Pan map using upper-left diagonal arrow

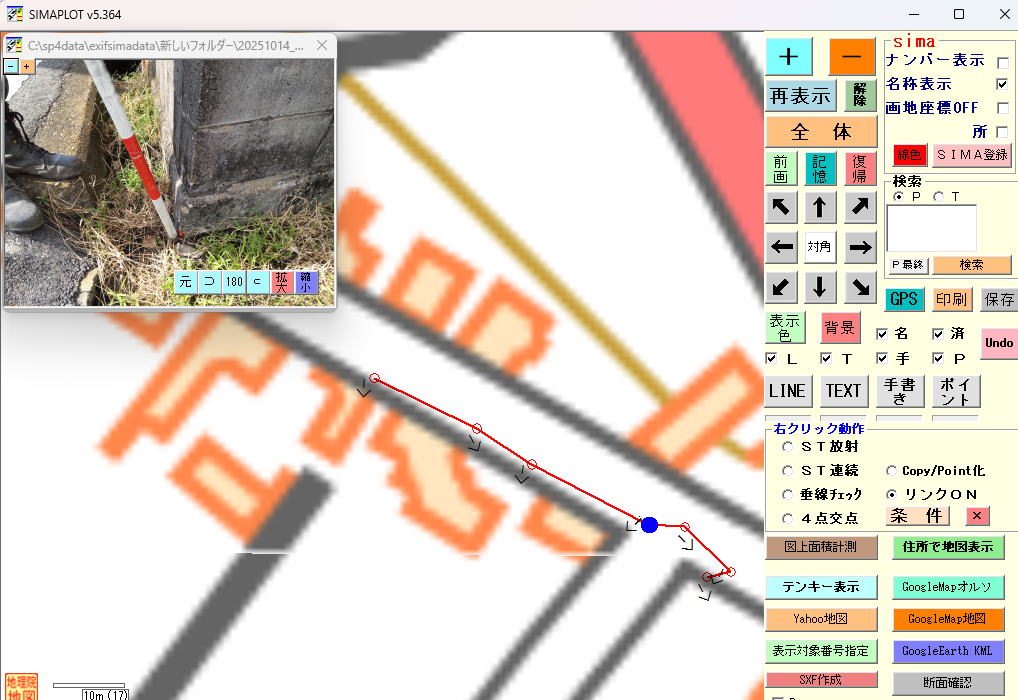[781, 208]
